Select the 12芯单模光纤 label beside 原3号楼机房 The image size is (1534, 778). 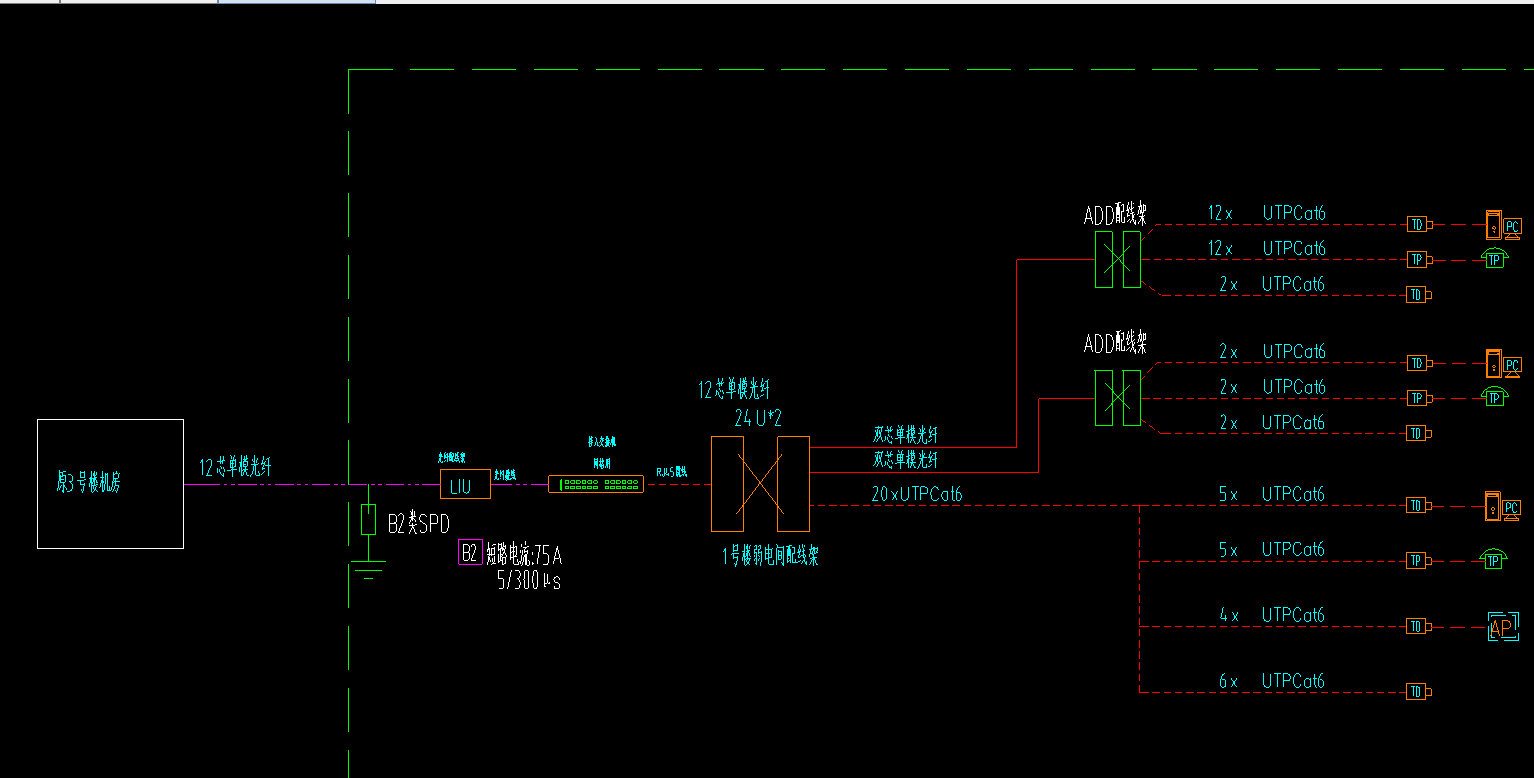pyautogui.click(x=235, y=466)
